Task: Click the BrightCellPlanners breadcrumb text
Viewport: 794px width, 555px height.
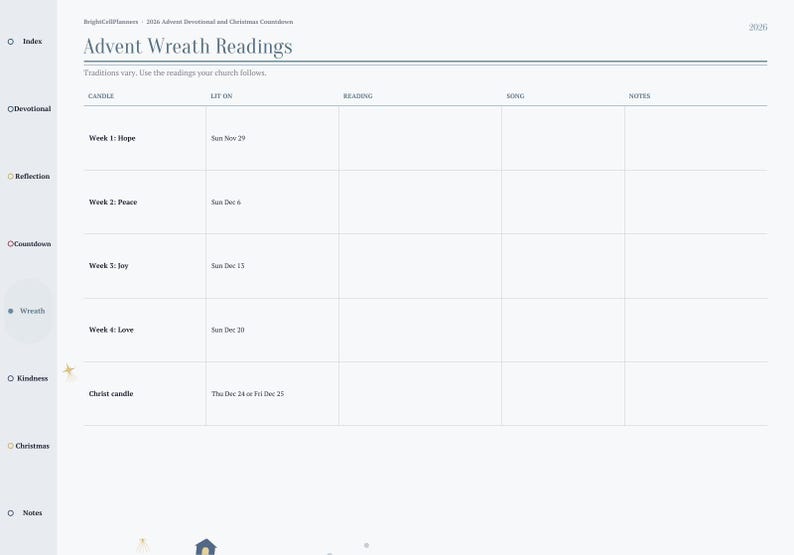Action: [111, 22]
